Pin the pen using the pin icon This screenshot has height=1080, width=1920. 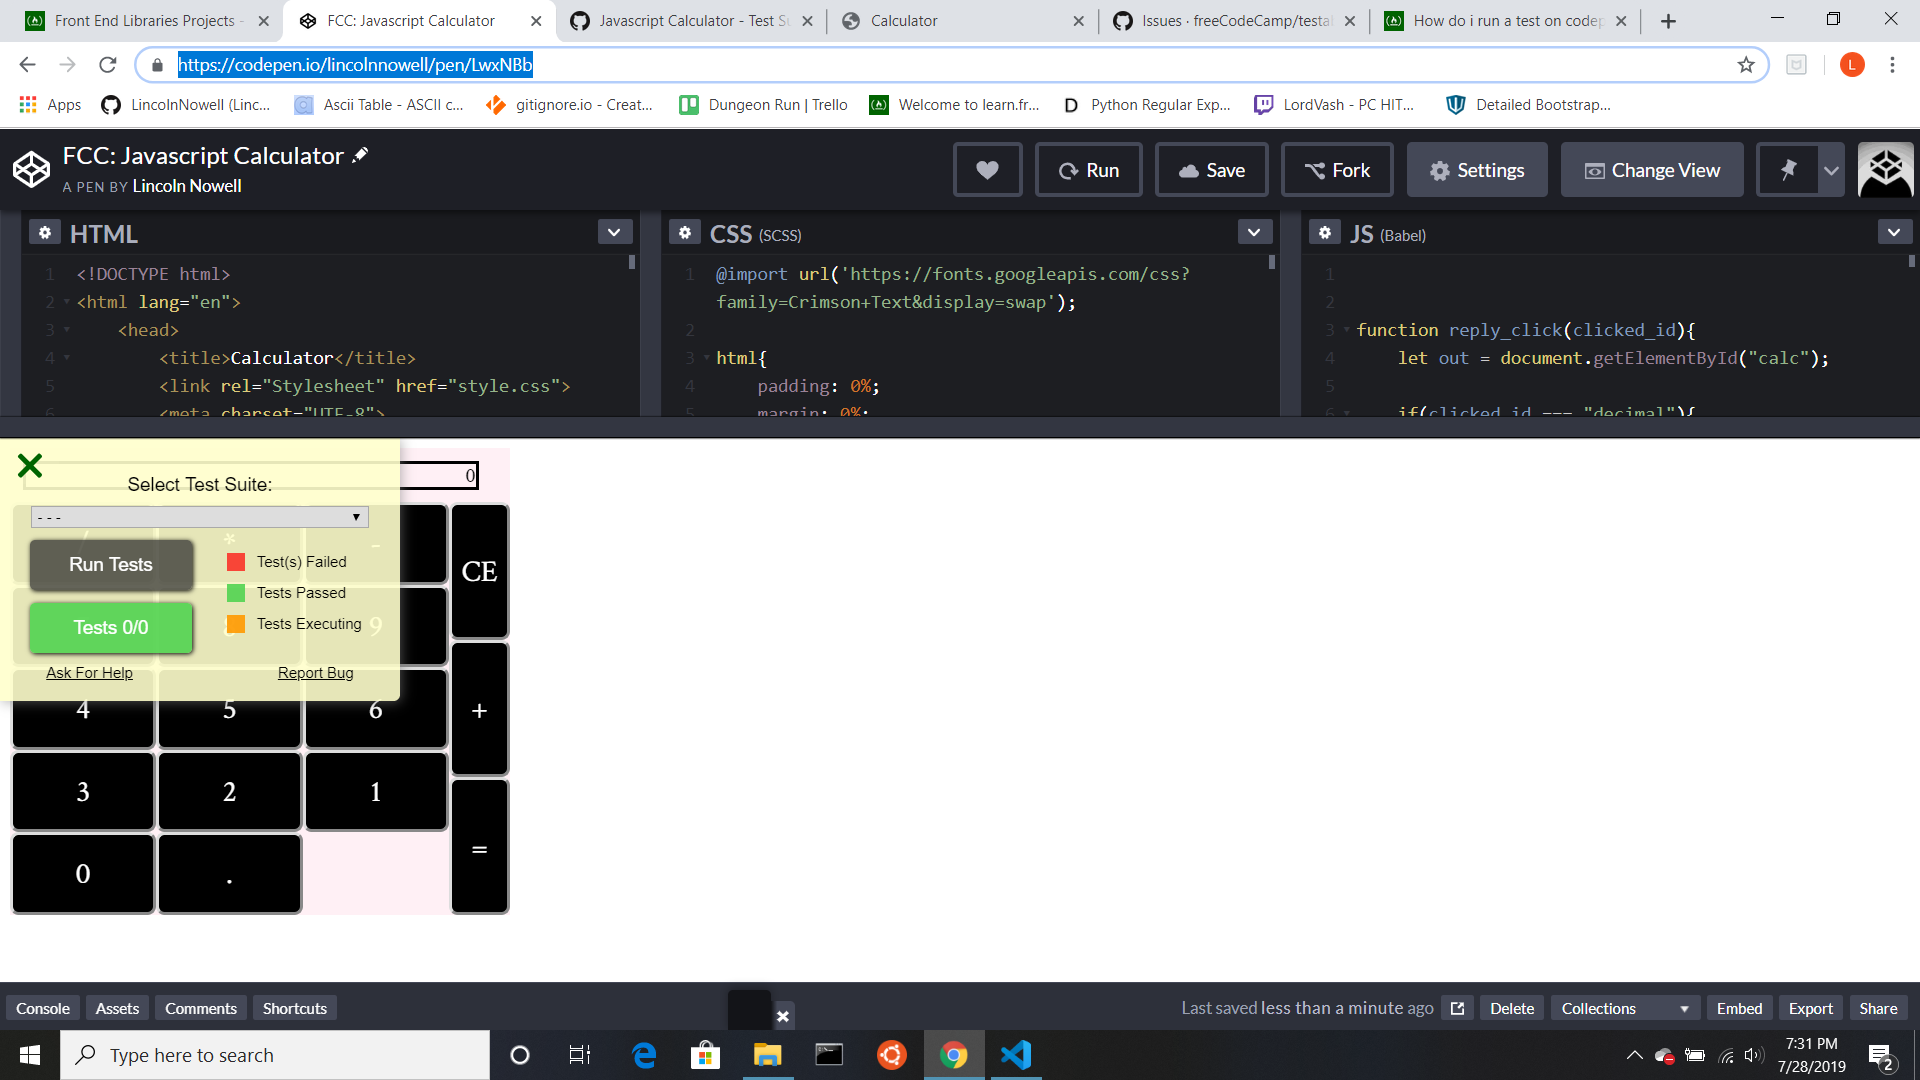click(x=1789, y=169)
